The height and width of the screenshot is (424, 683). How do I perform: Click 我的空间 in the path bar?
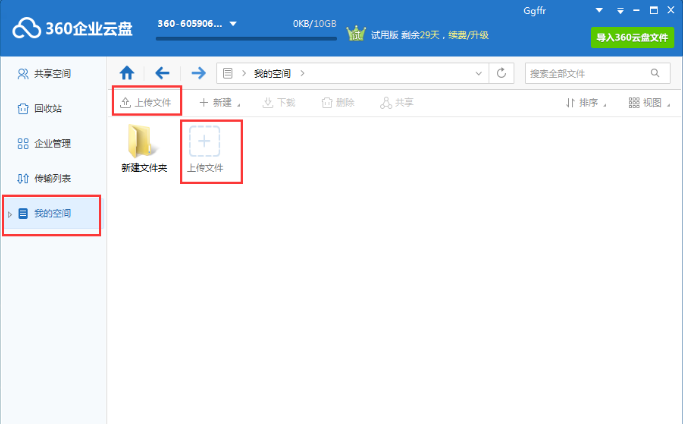click(x=272, y=74)
